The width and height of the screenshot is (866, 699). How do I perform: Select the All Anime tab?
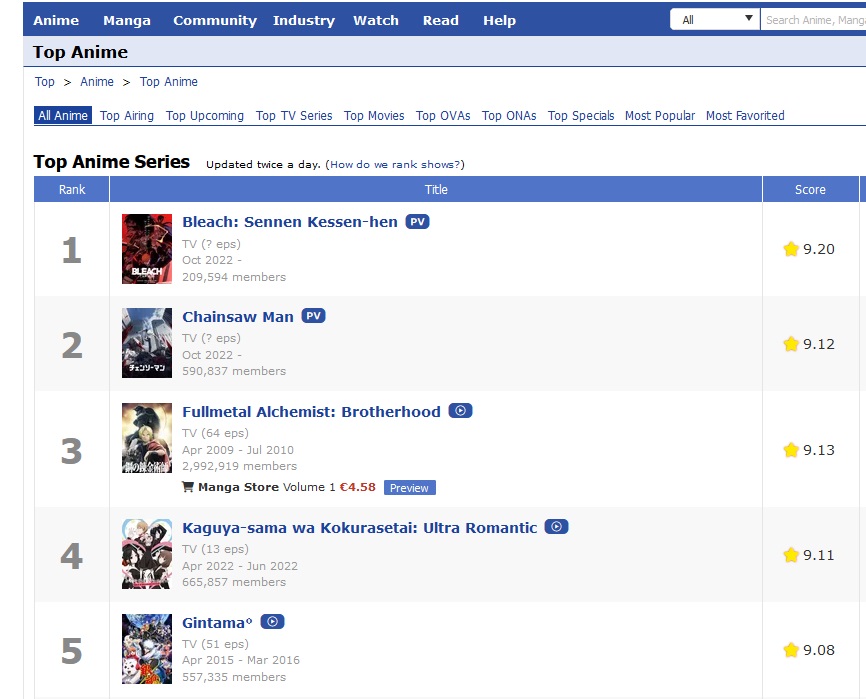click(x=63, y=115)
